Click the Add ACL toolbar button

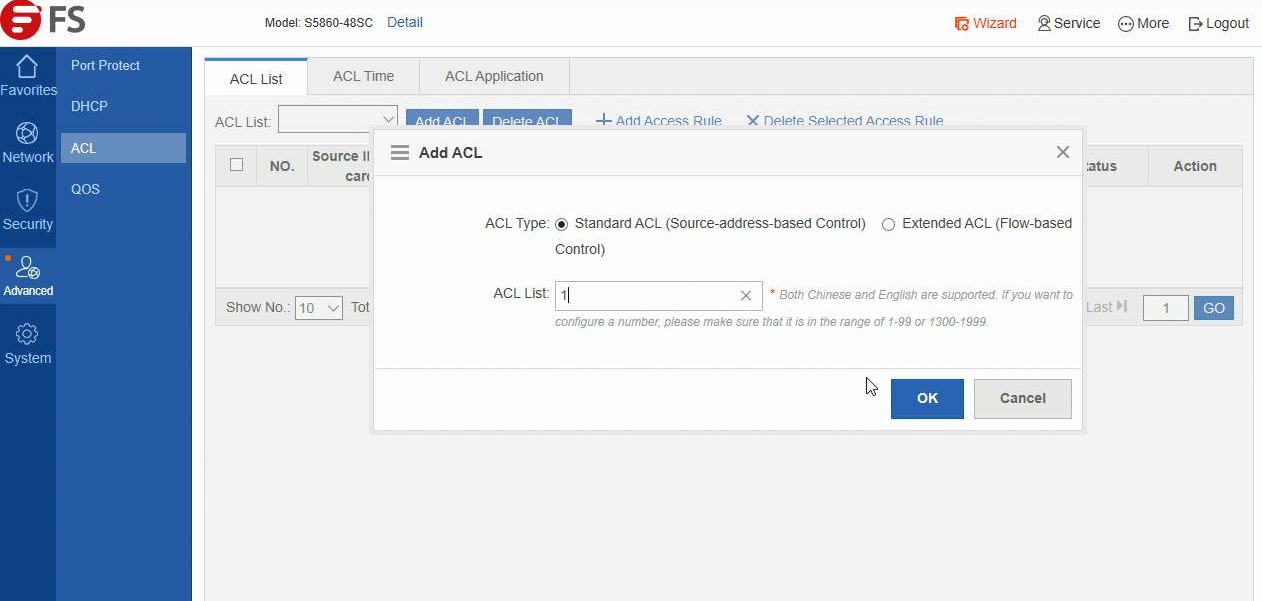pyautogui.click(x=442, y=119)
